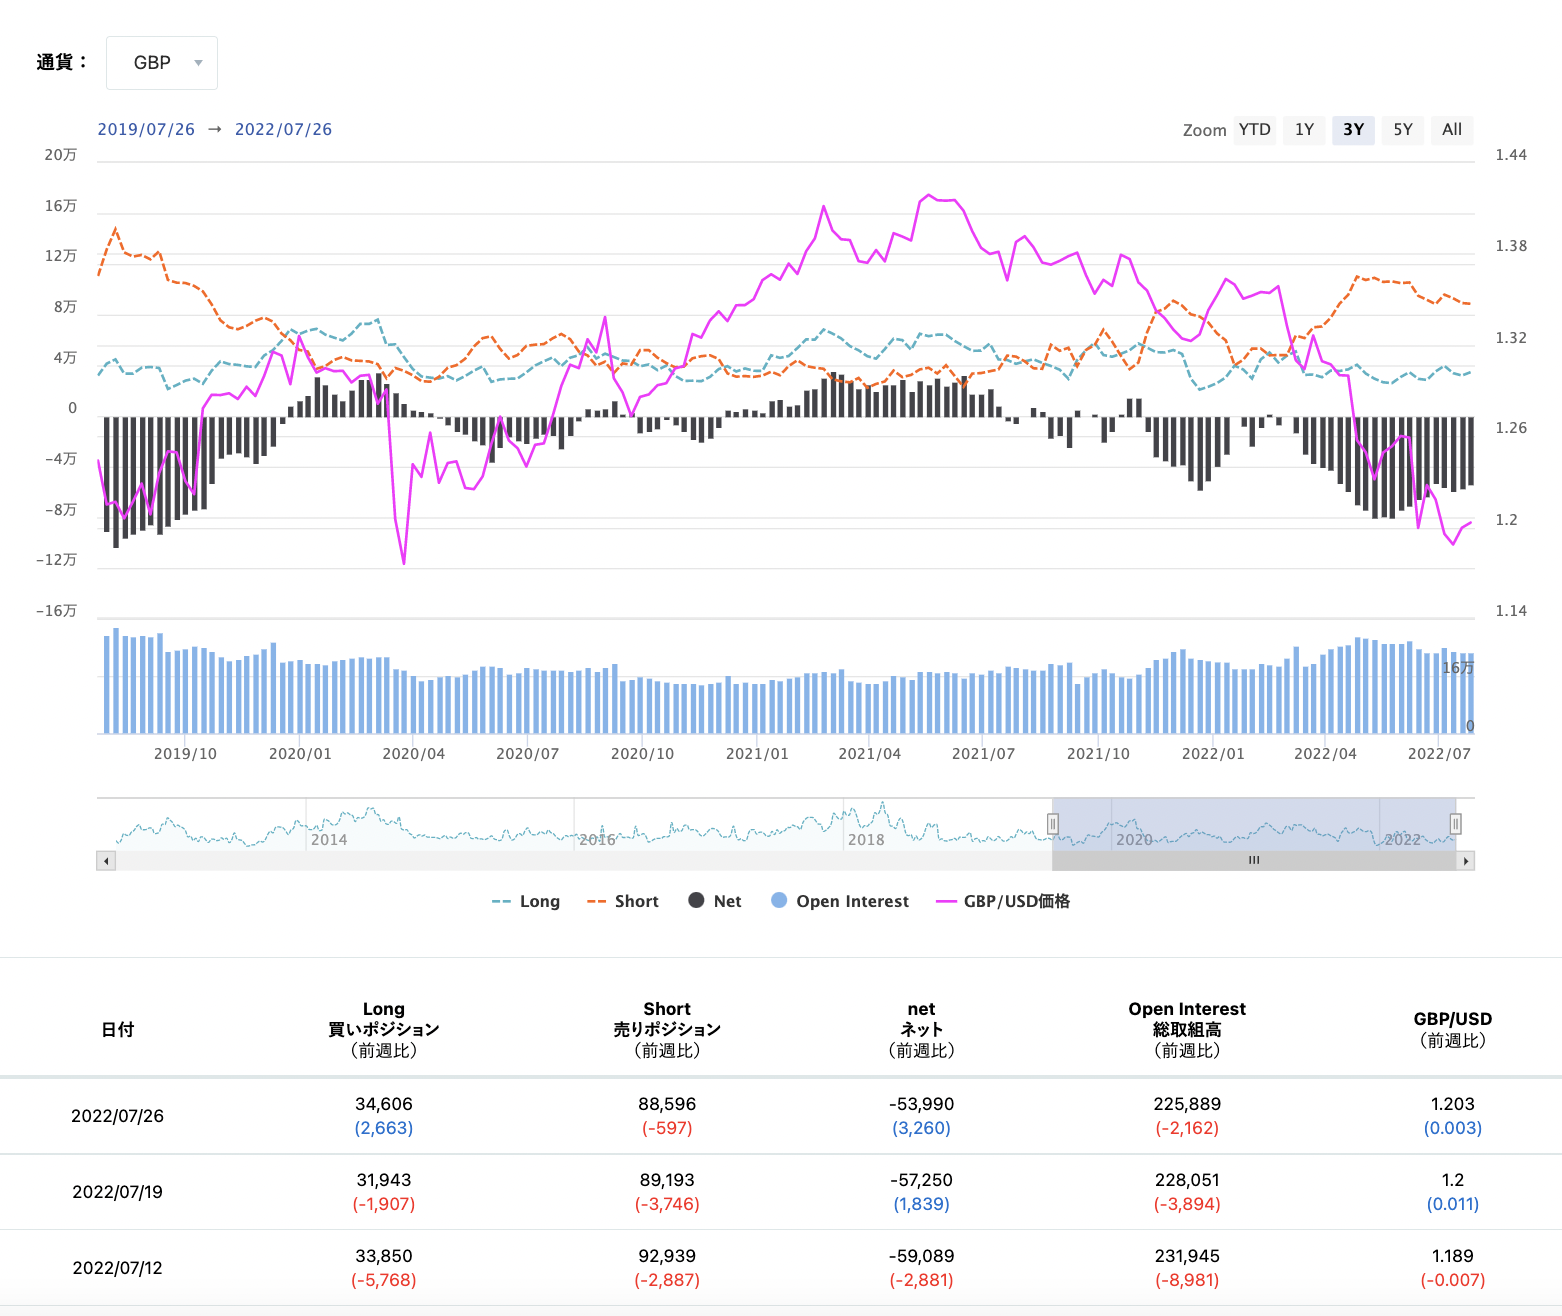Click the Short value 92,939

667,1256
